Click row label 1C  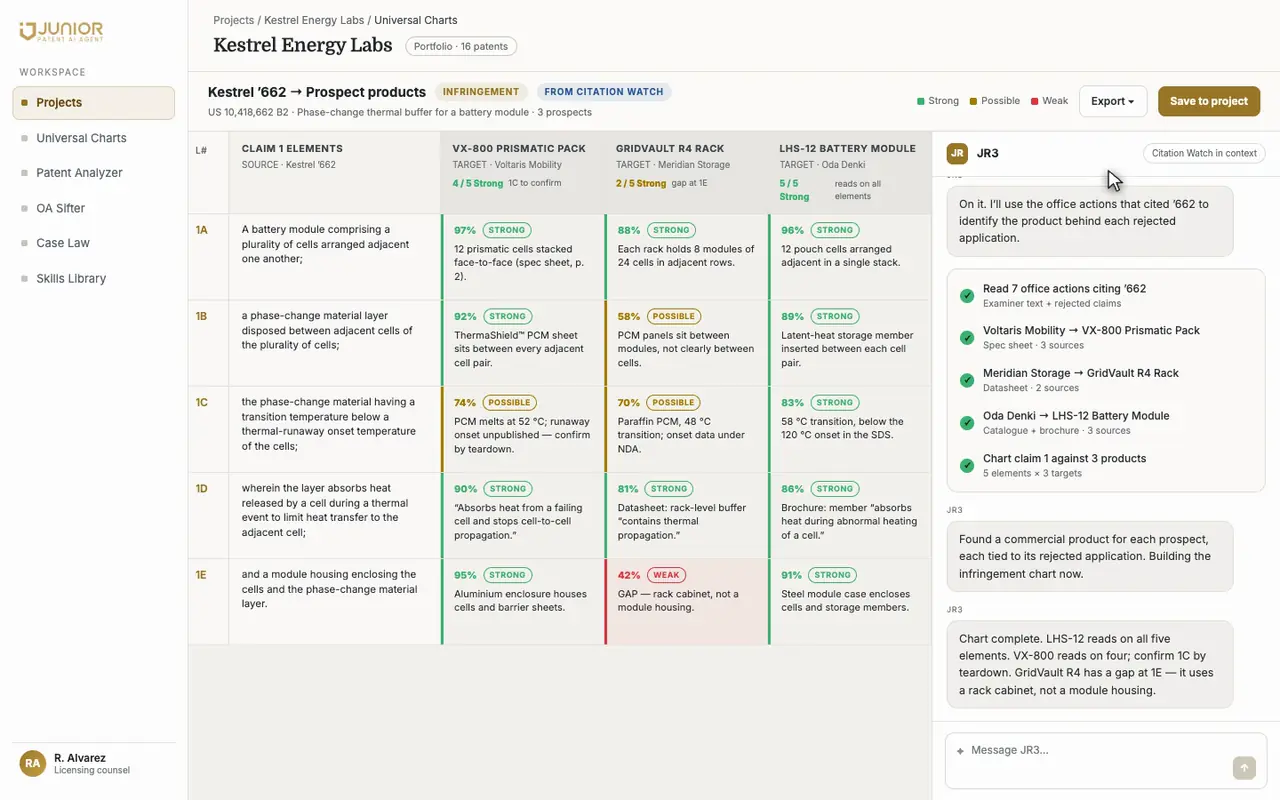click(202, 402)
